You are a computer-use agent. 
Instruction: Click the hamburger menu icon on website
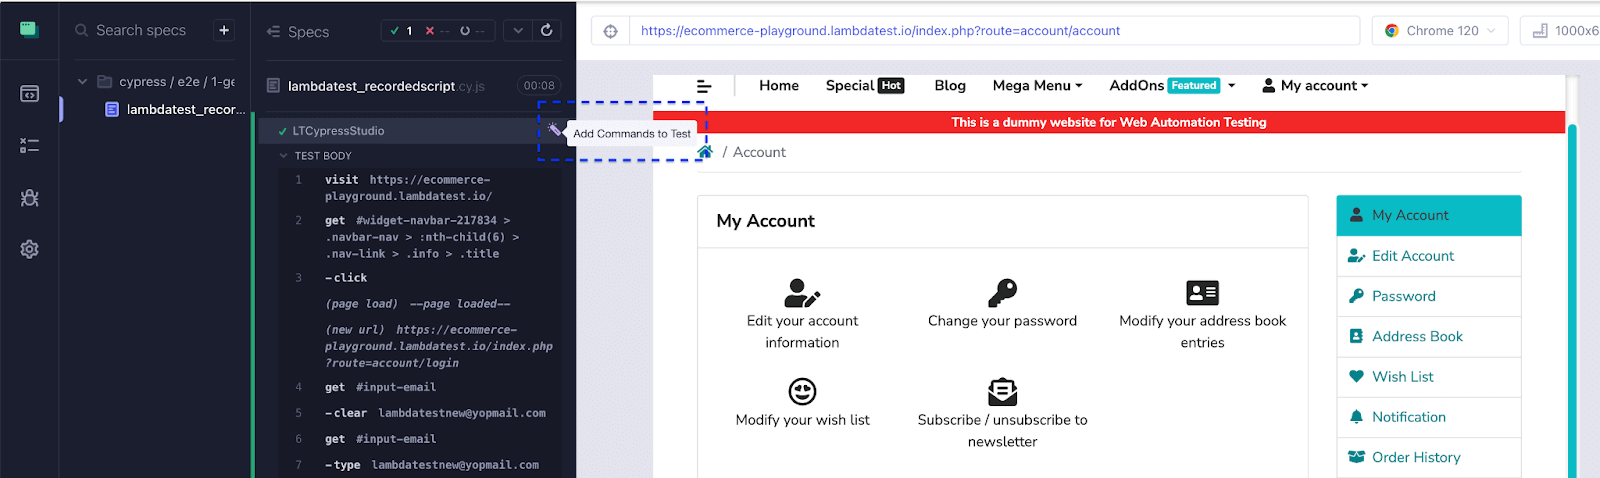704,87
